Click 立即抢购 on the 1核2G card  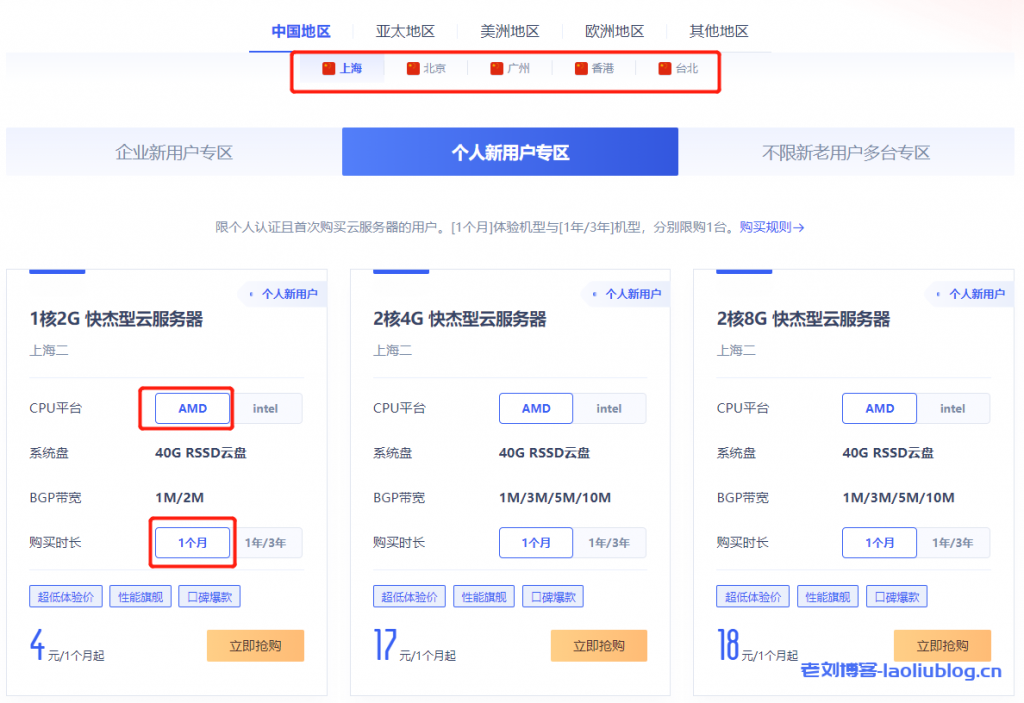tap(256, 646)
